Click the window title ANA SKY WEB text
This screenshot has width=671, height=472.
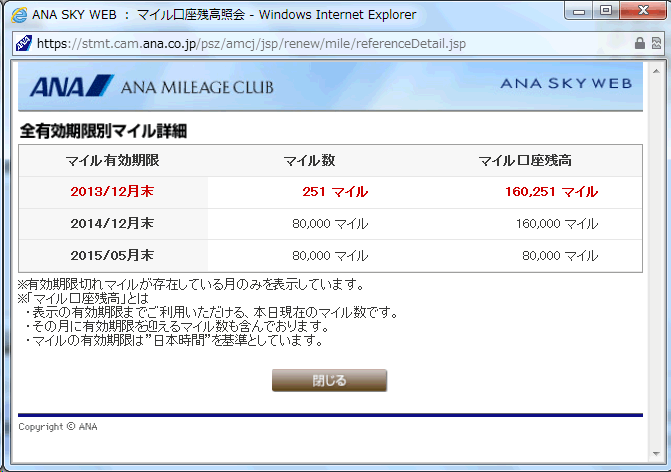pyautogui.click(x=74, y=15)
